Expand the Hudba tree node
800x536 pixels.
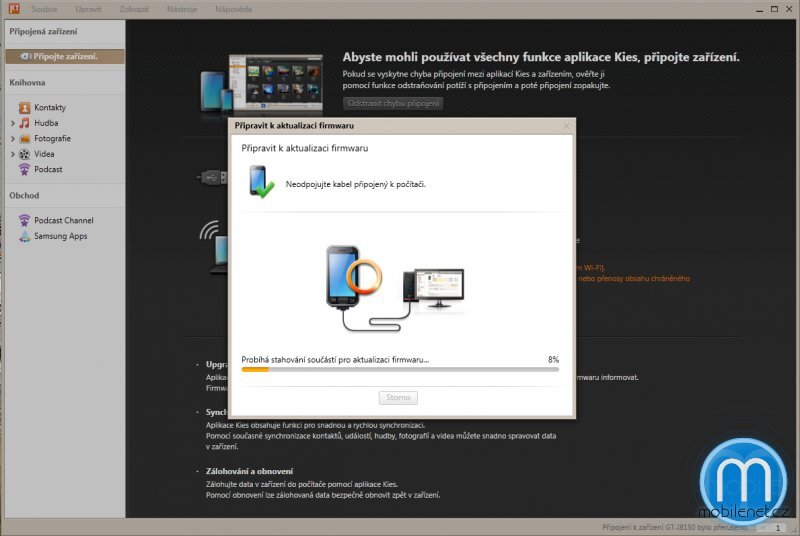[13, 123]
